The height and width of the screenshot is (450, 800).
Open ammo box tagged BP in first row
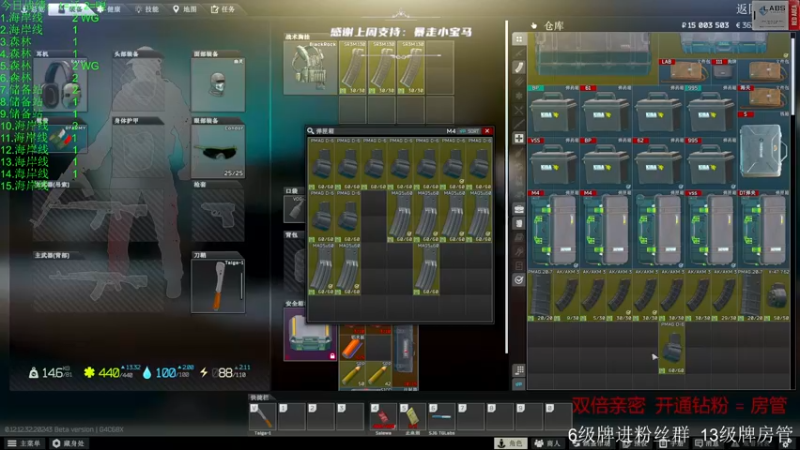pos(554,111)
